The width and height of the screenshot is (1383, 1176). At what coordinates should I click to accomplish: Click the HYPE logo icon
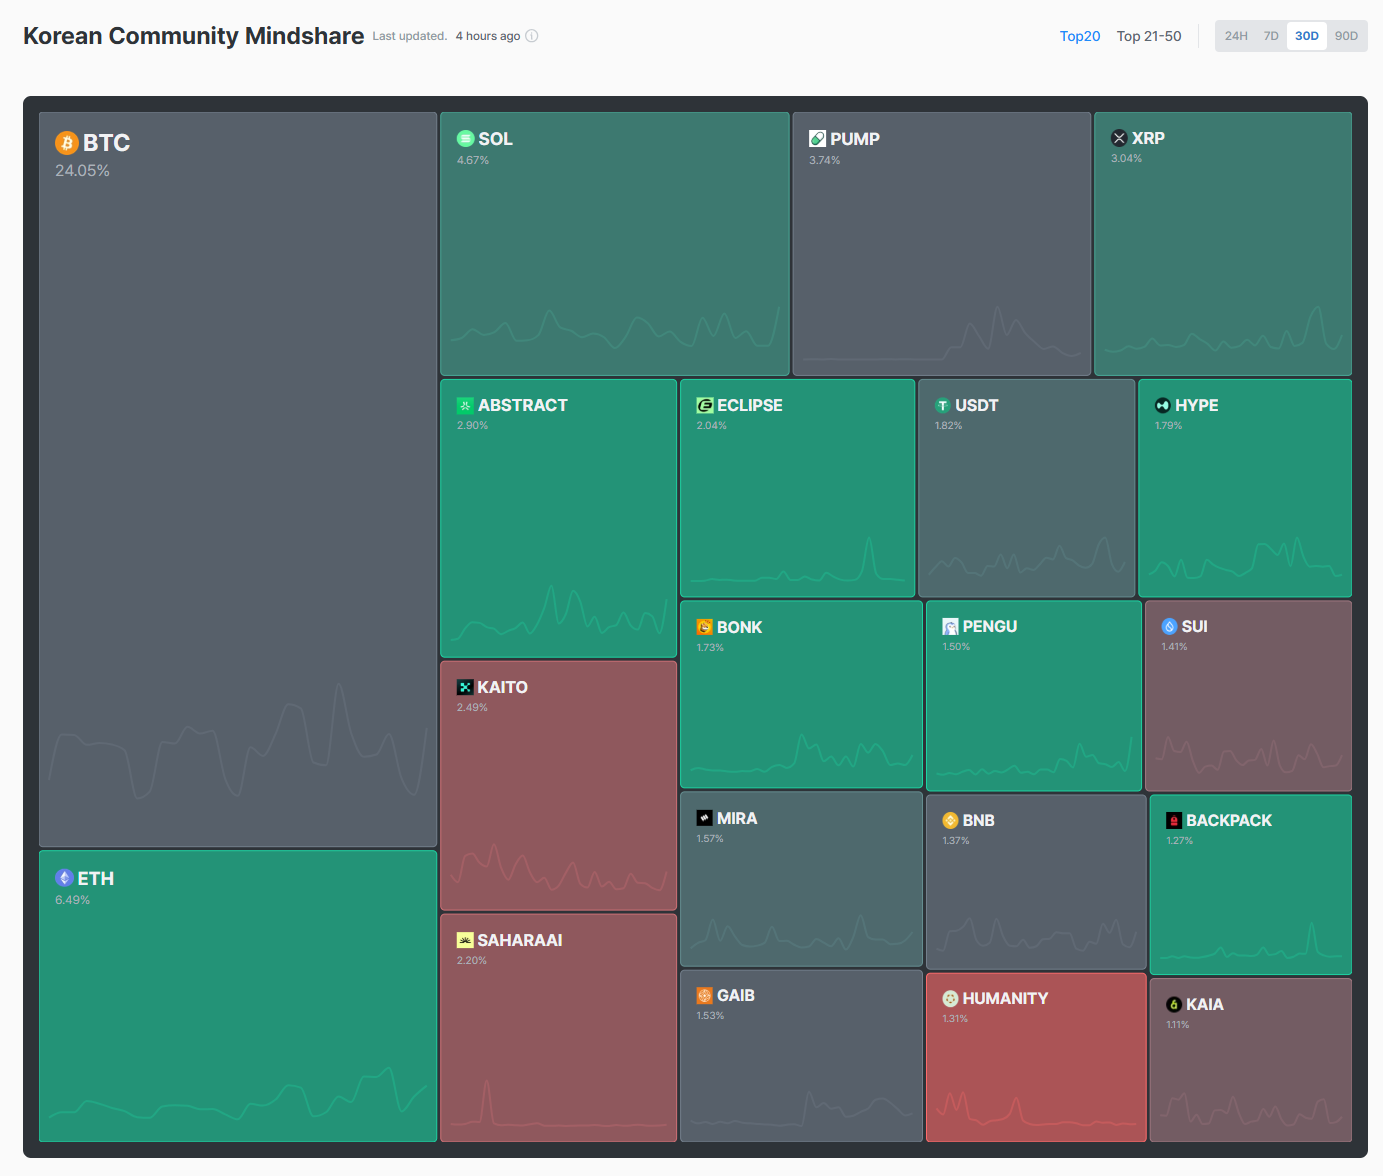coord(1163,405)
